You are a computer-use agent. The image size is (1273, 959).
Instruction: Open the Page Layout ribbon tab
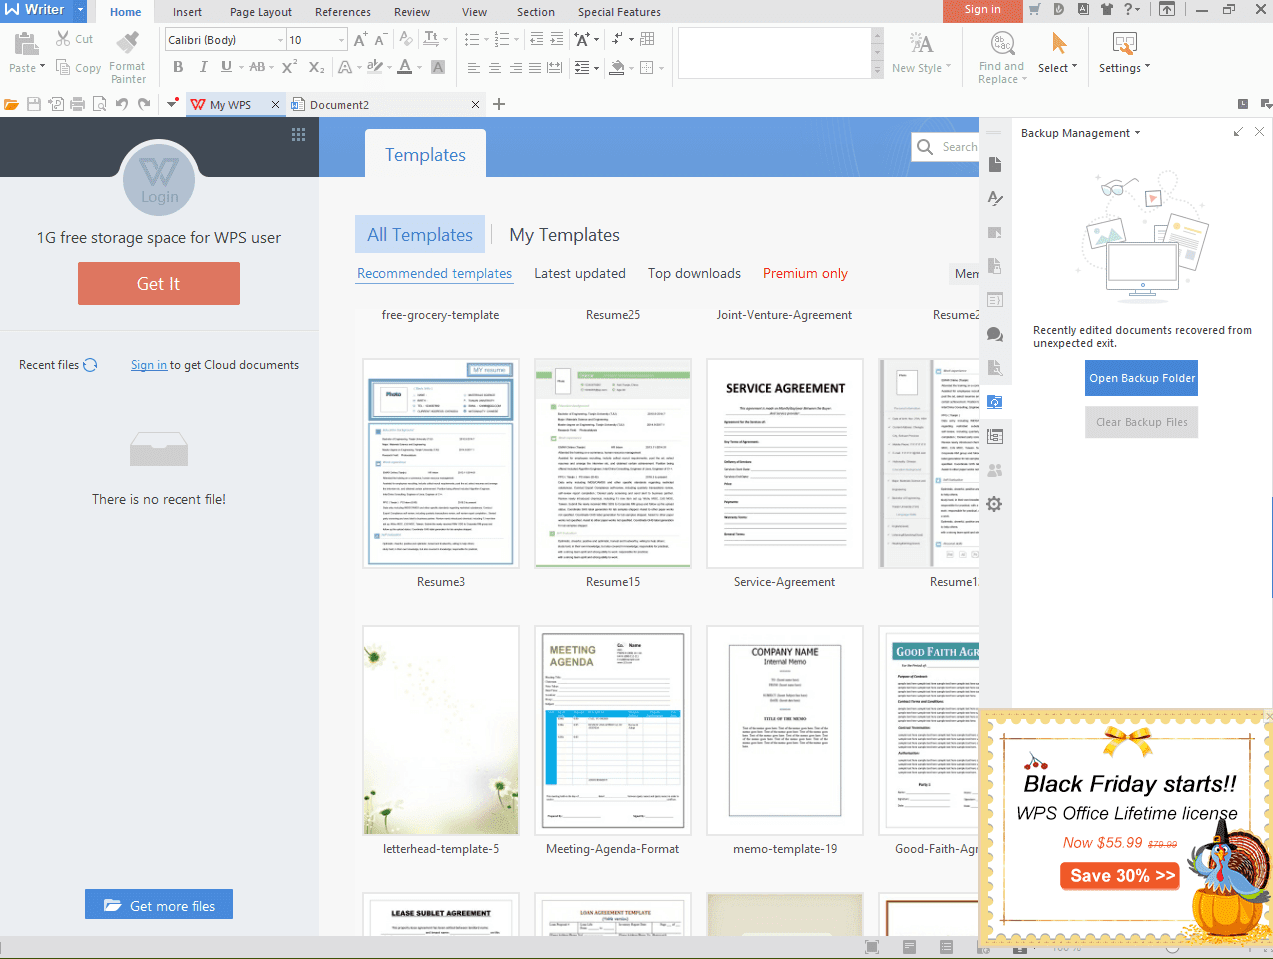[260, 12]
